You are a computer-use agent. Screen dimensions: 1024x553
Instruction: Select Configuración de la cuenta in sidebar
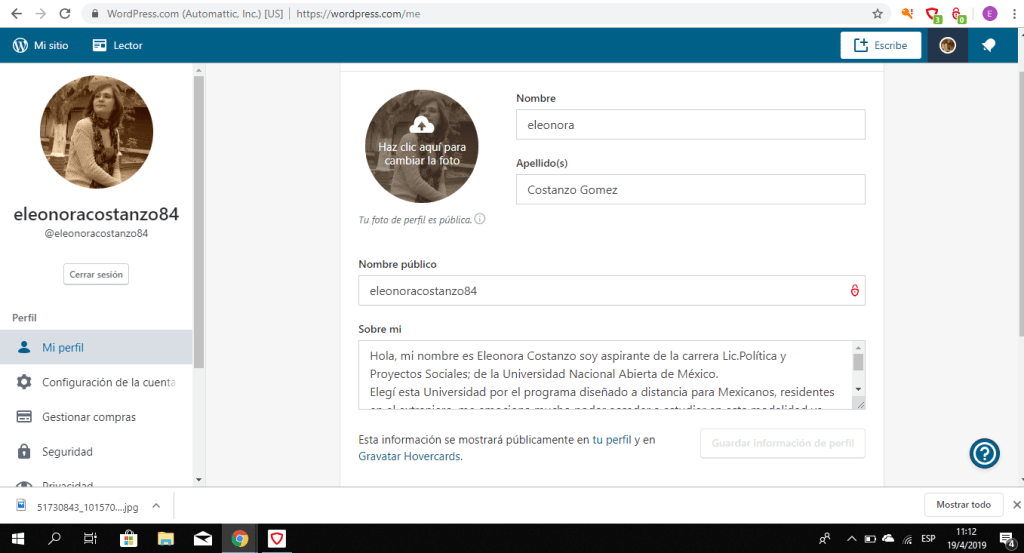[x=107, y=382]
